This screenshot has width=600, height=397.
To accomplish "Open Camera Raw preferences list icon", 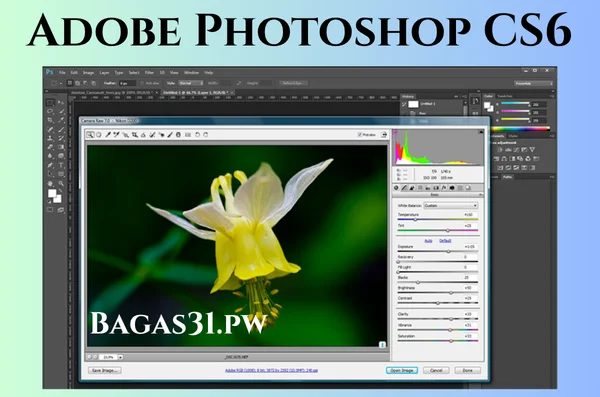I will click(x=188, y=135).
